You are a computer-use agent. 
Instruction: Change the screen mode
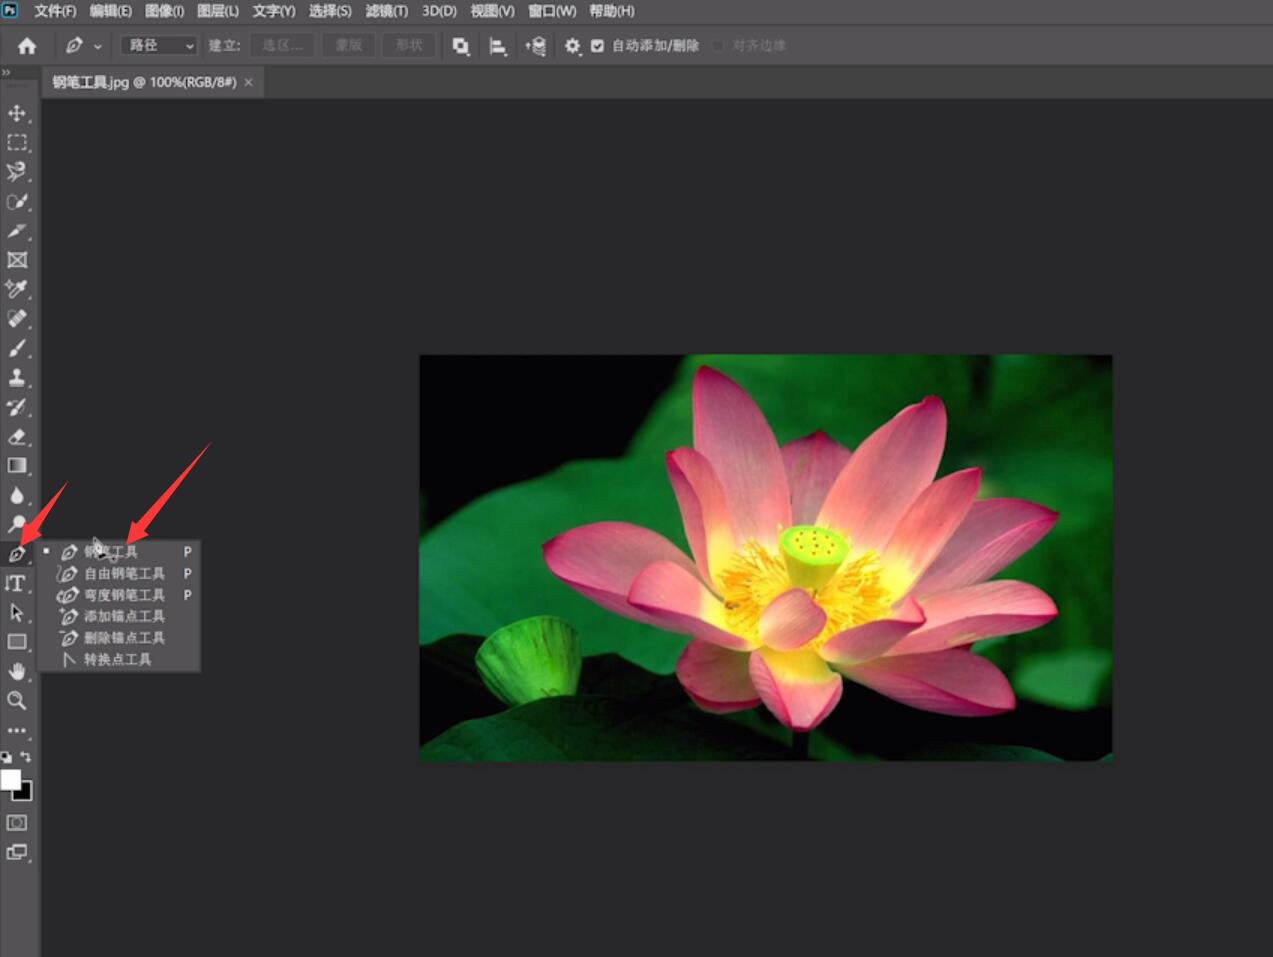(x=17, y=852)
